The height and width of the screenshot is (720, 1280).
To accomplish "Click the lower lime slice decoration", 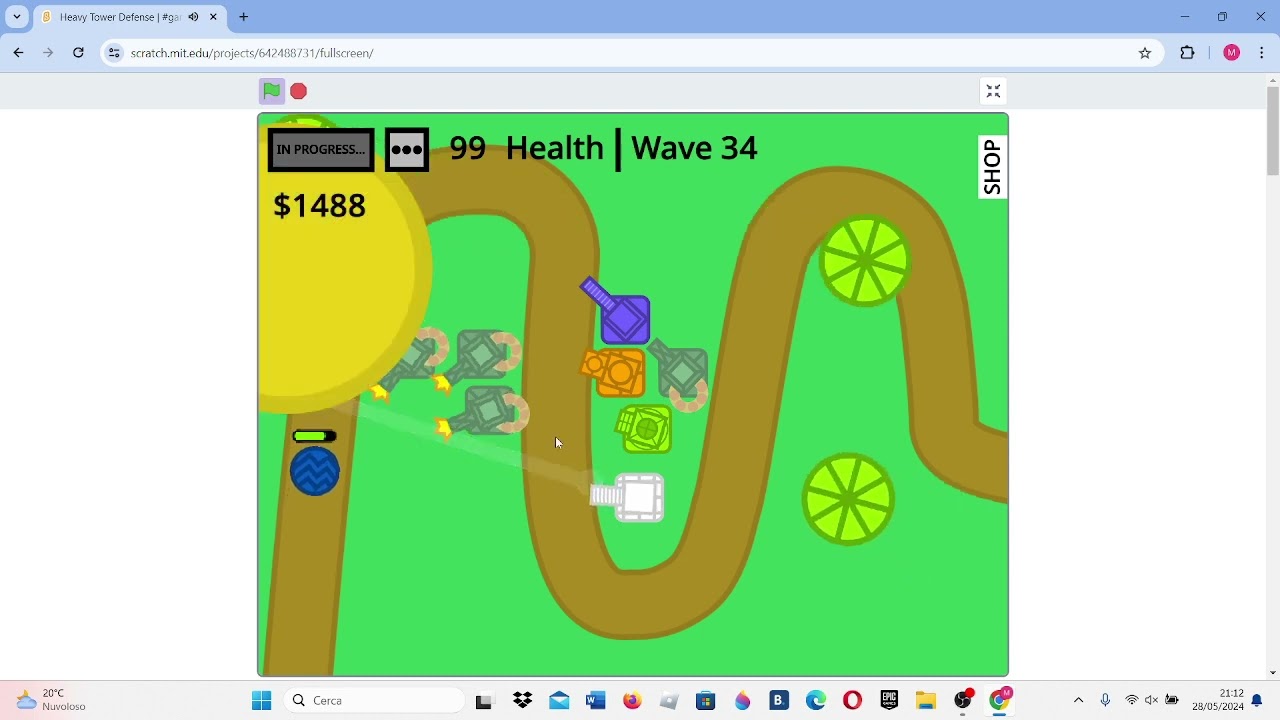I will (x=848, y=499).
